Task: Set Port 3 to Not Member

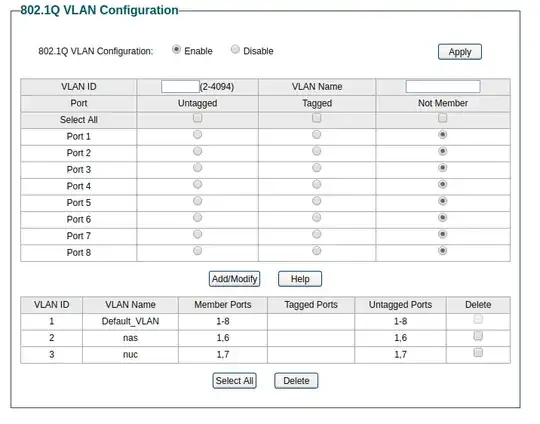Action: tap(443, 168)
